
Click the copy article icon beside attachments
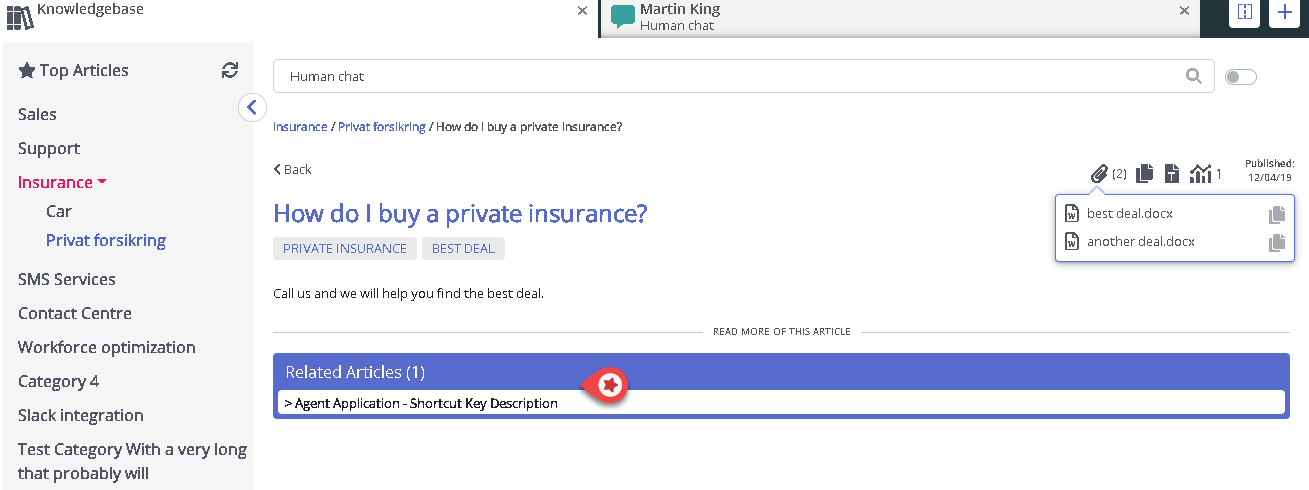1144,174
